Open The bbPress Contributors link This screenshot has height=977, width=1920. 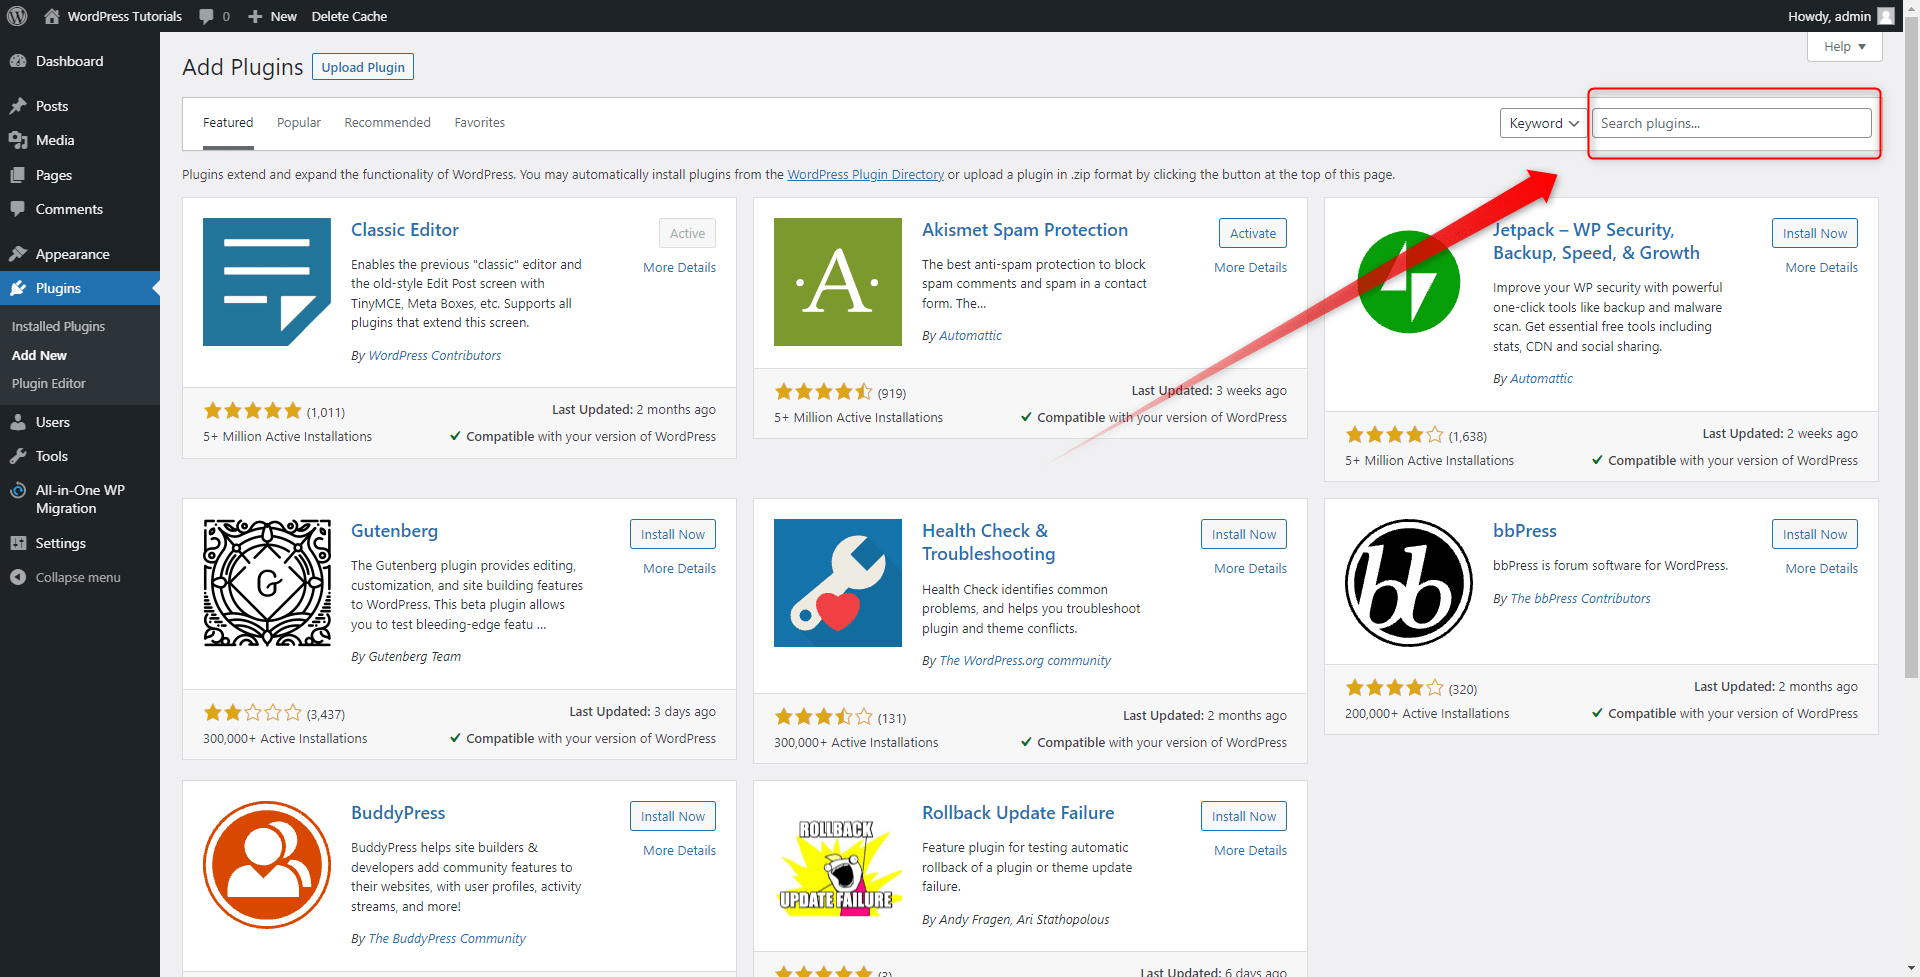coord(1580,598)
